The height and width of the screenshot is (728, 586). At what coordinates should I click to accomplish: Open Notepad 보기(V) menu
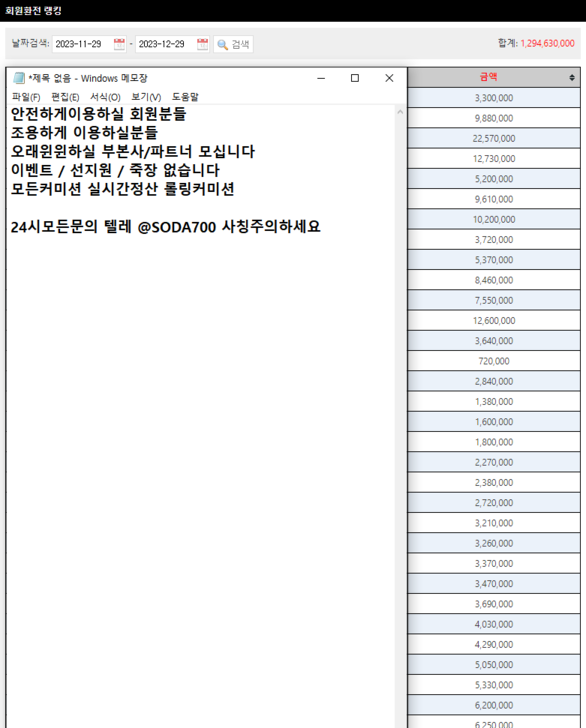point(146,97)
